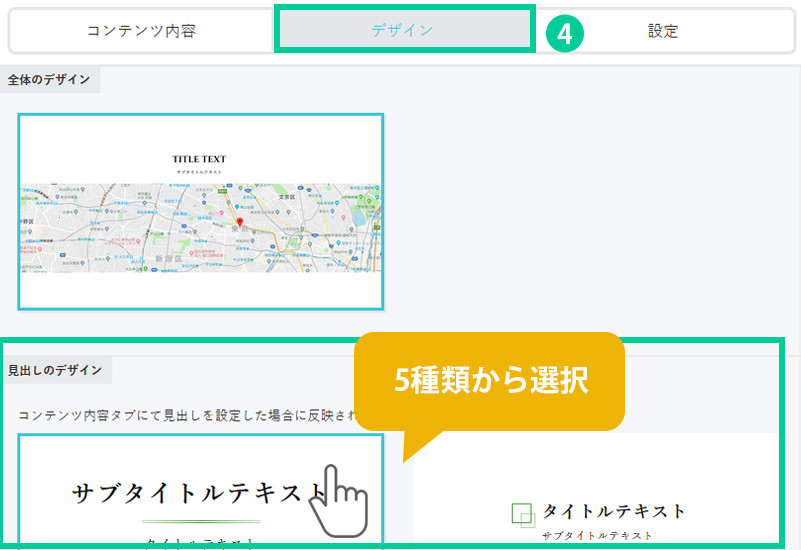Switch to the コンテンツ内容 tab

click(141, 31)
